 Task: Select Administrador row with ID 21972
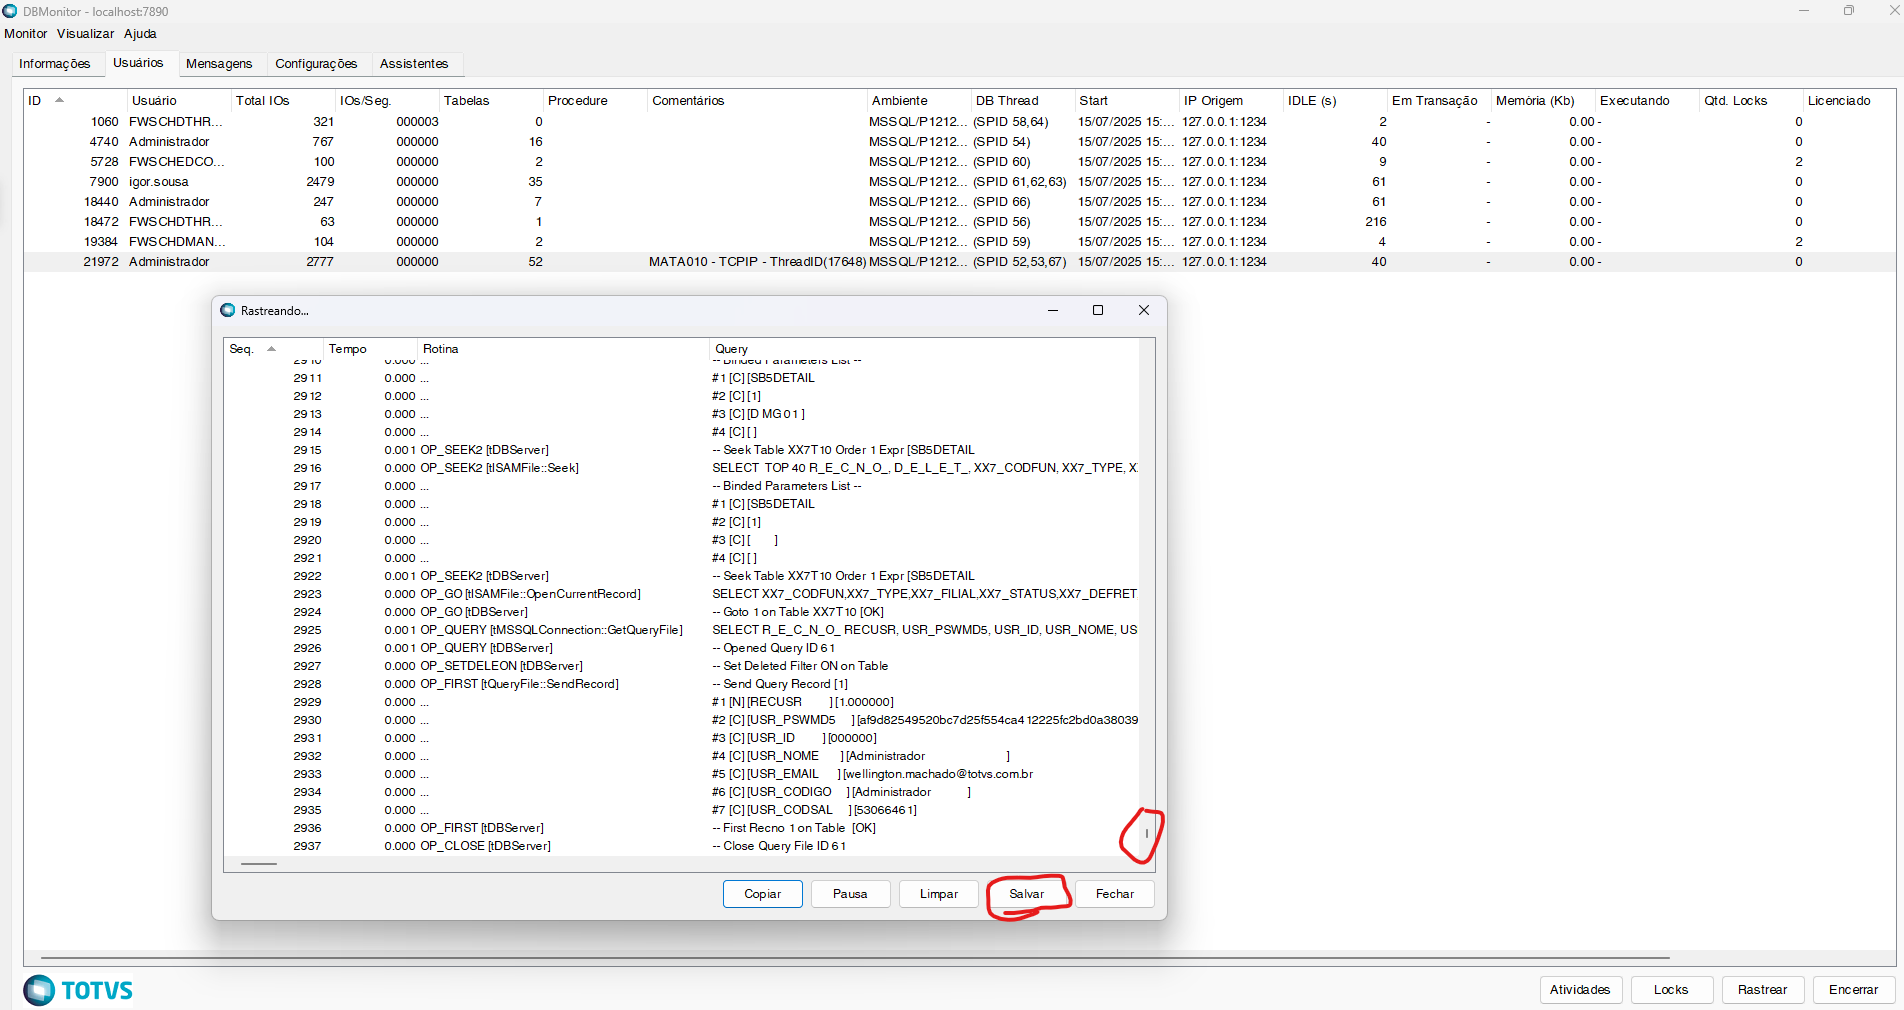[960, 262]
